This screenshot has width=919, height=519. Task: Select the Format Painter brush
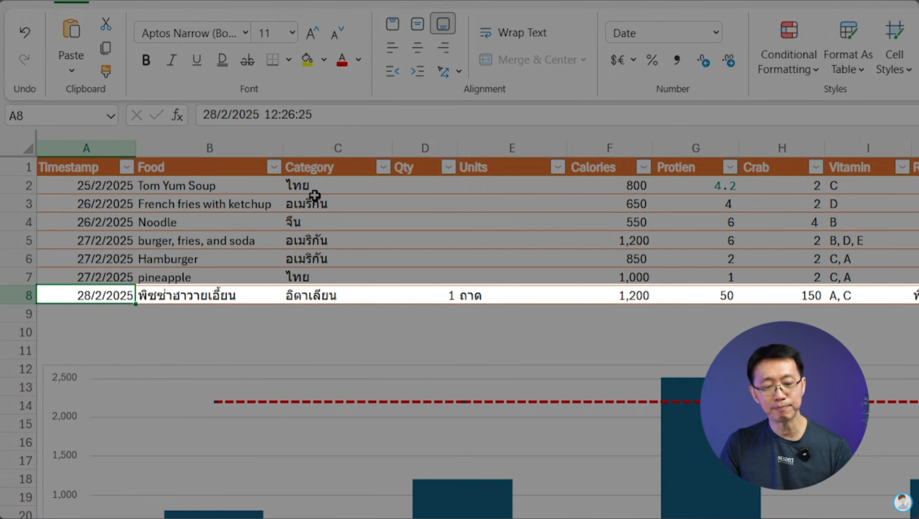click(x=105, y=71)
